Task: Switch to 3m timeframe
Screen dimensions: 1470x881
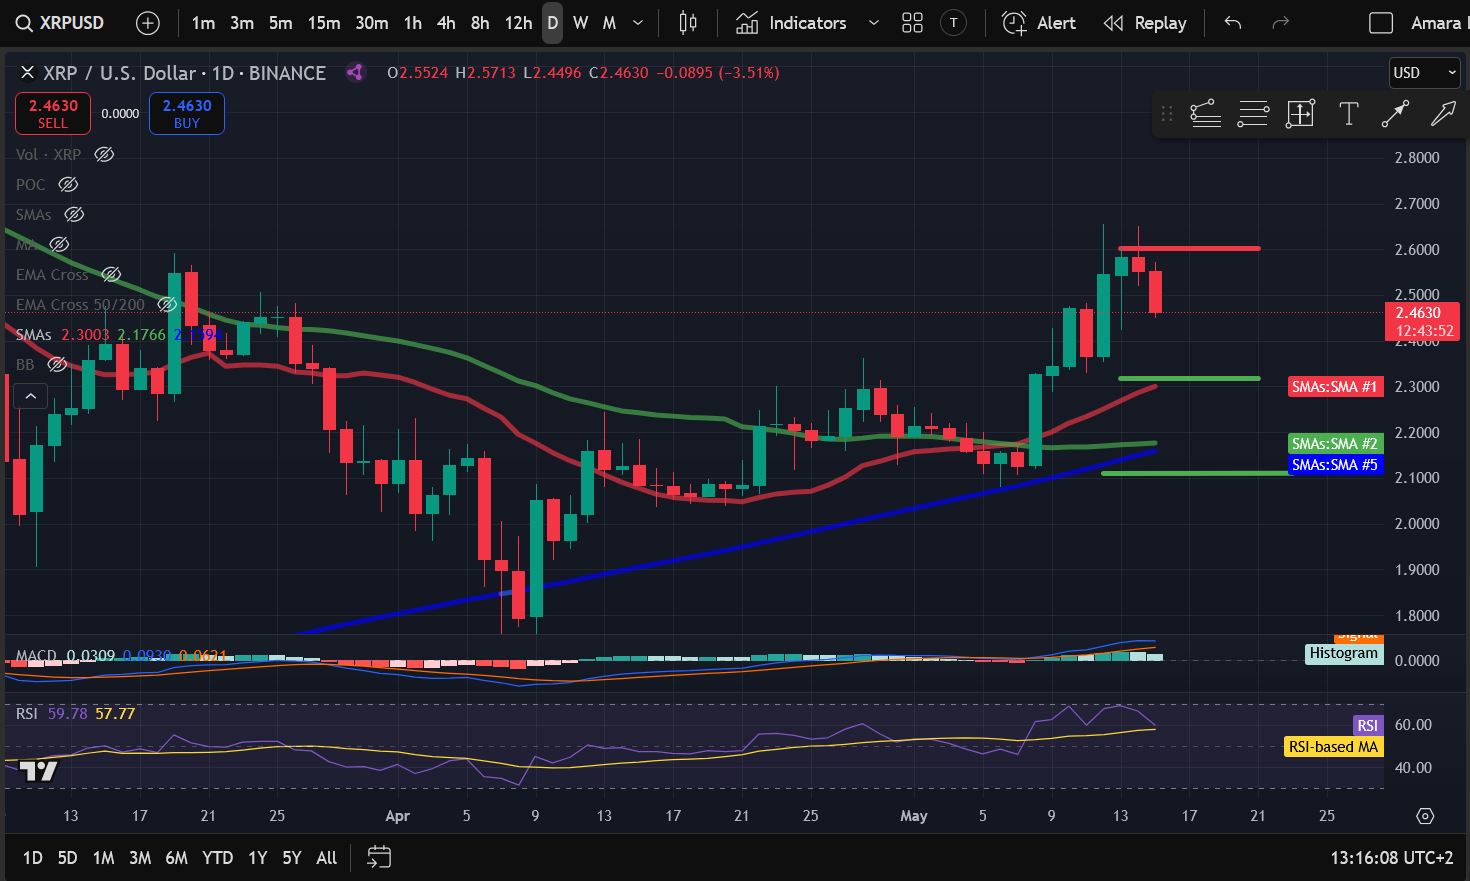Action: [x=242, y=23]
